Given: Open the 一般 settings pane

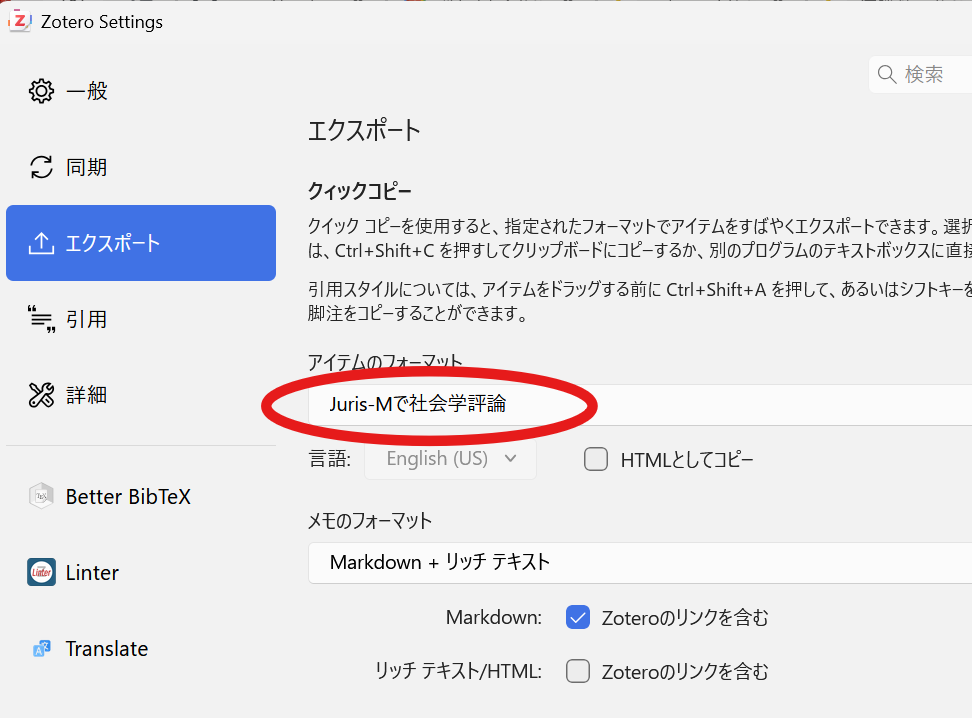Looking at the screenshot, I should click(x=141, y=91).
